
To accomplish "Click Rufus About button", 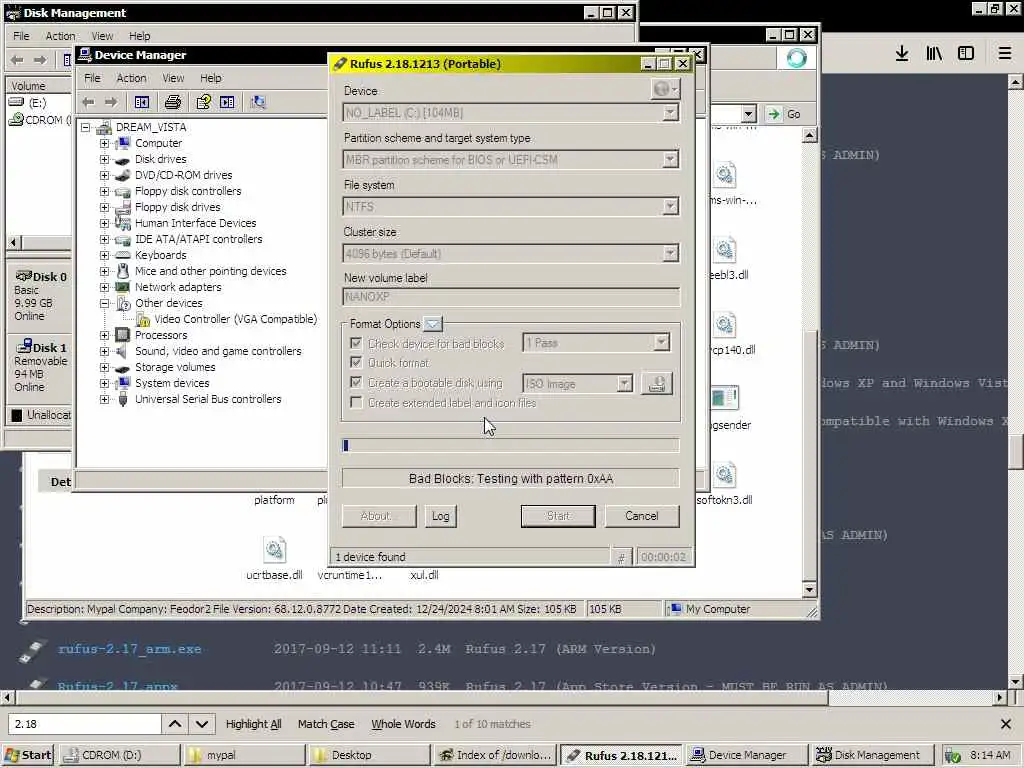I will coord(379,516).
